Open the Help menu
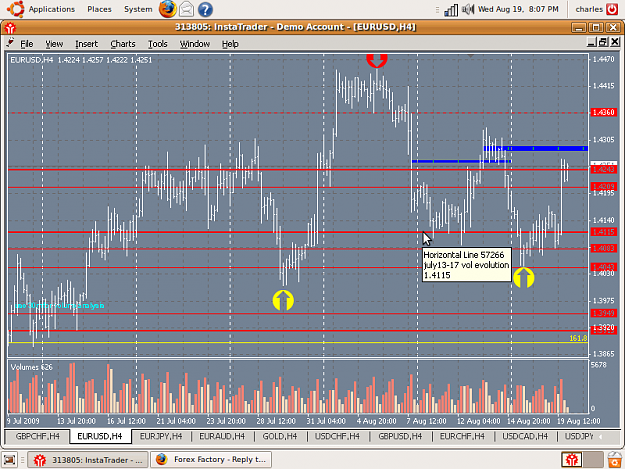Viewport: 625px width, 469px height. point(230,44)
